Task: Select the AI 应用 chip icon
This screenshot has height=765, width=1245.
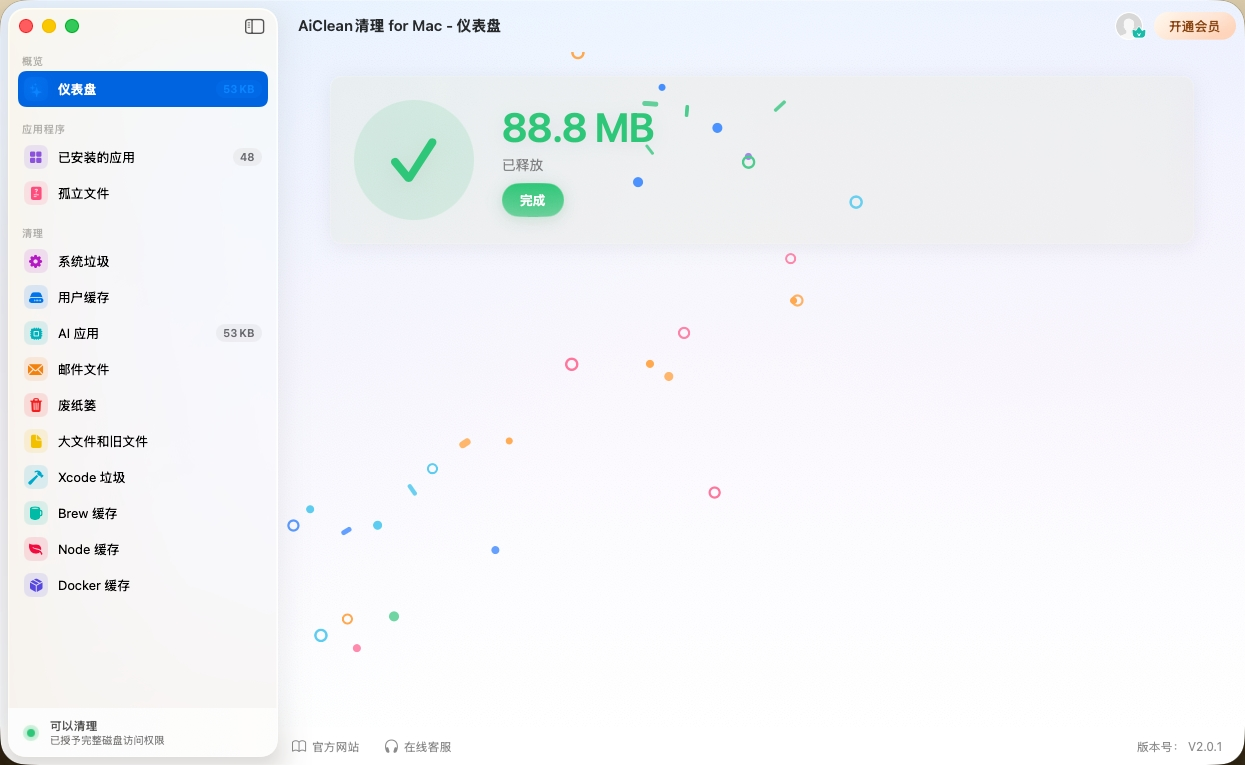Action: point(36,333)
